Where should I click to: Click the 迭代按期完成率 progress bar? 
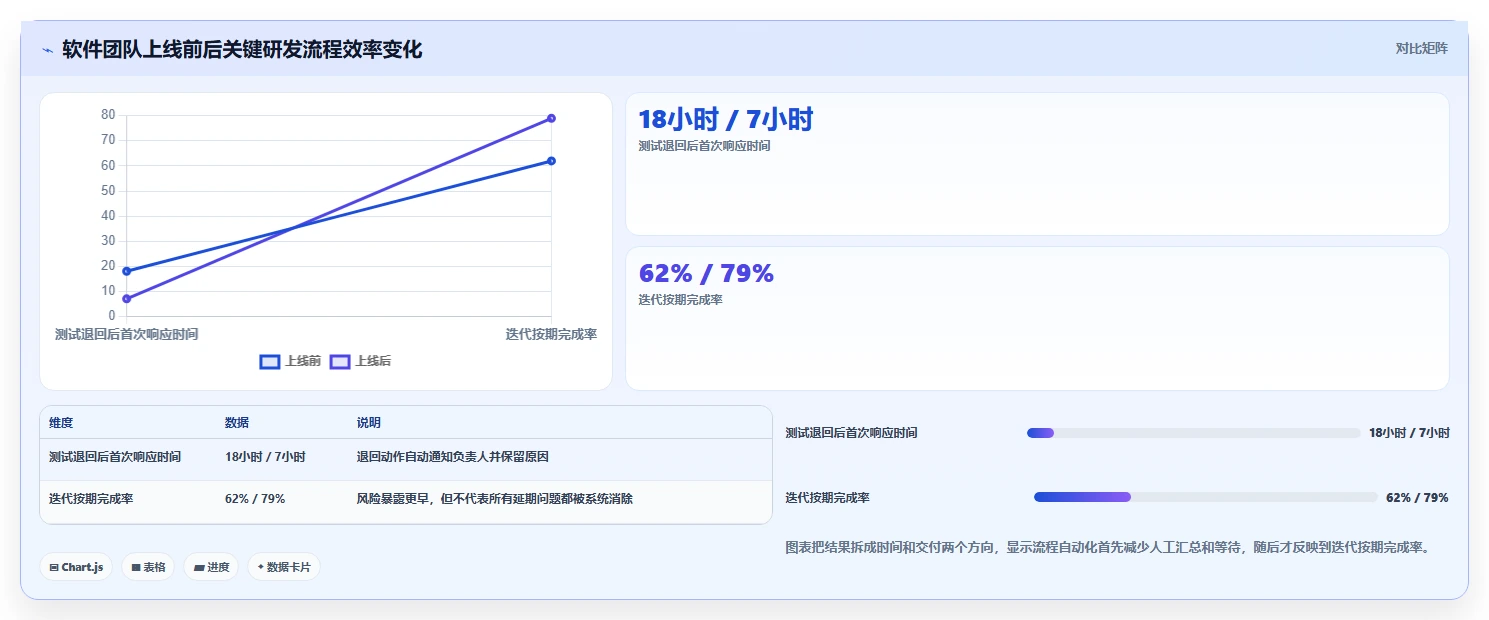pos(1205,497)
